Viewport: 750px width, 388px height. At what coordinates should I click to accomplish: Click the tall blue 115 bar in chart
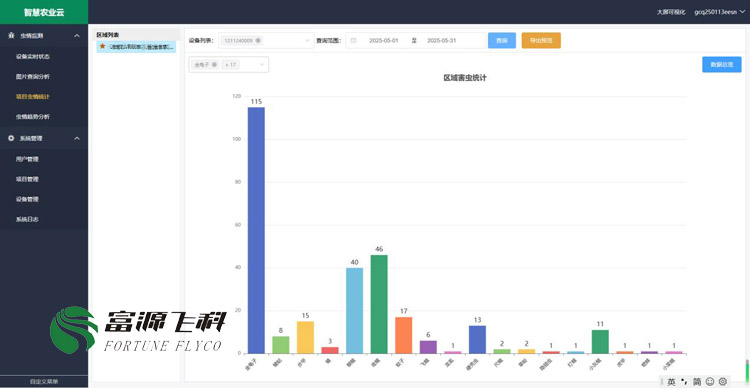[256, 230]
